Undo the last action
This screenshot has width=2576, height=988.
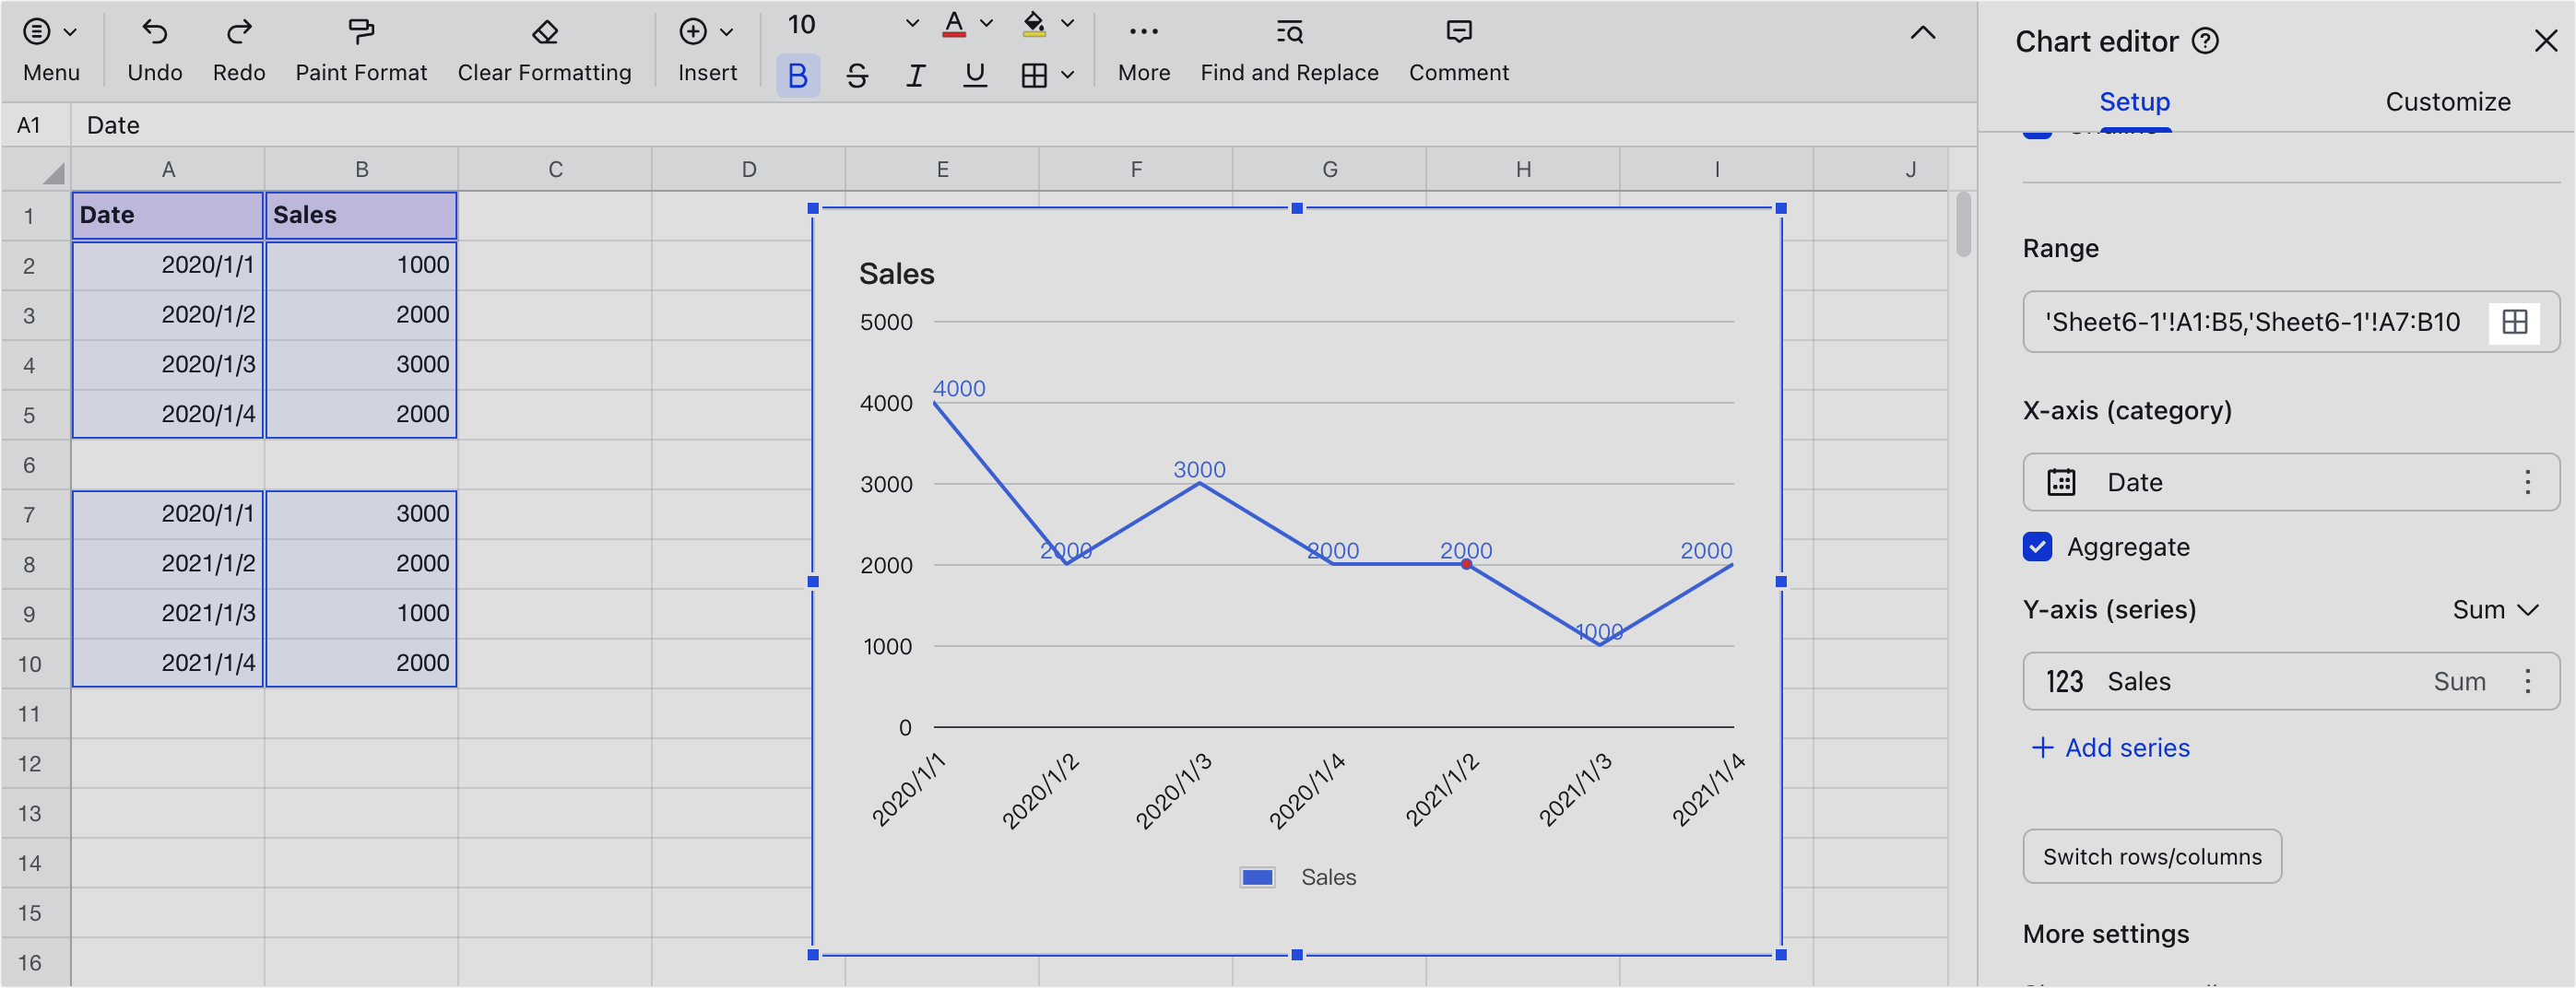[155, 45]
